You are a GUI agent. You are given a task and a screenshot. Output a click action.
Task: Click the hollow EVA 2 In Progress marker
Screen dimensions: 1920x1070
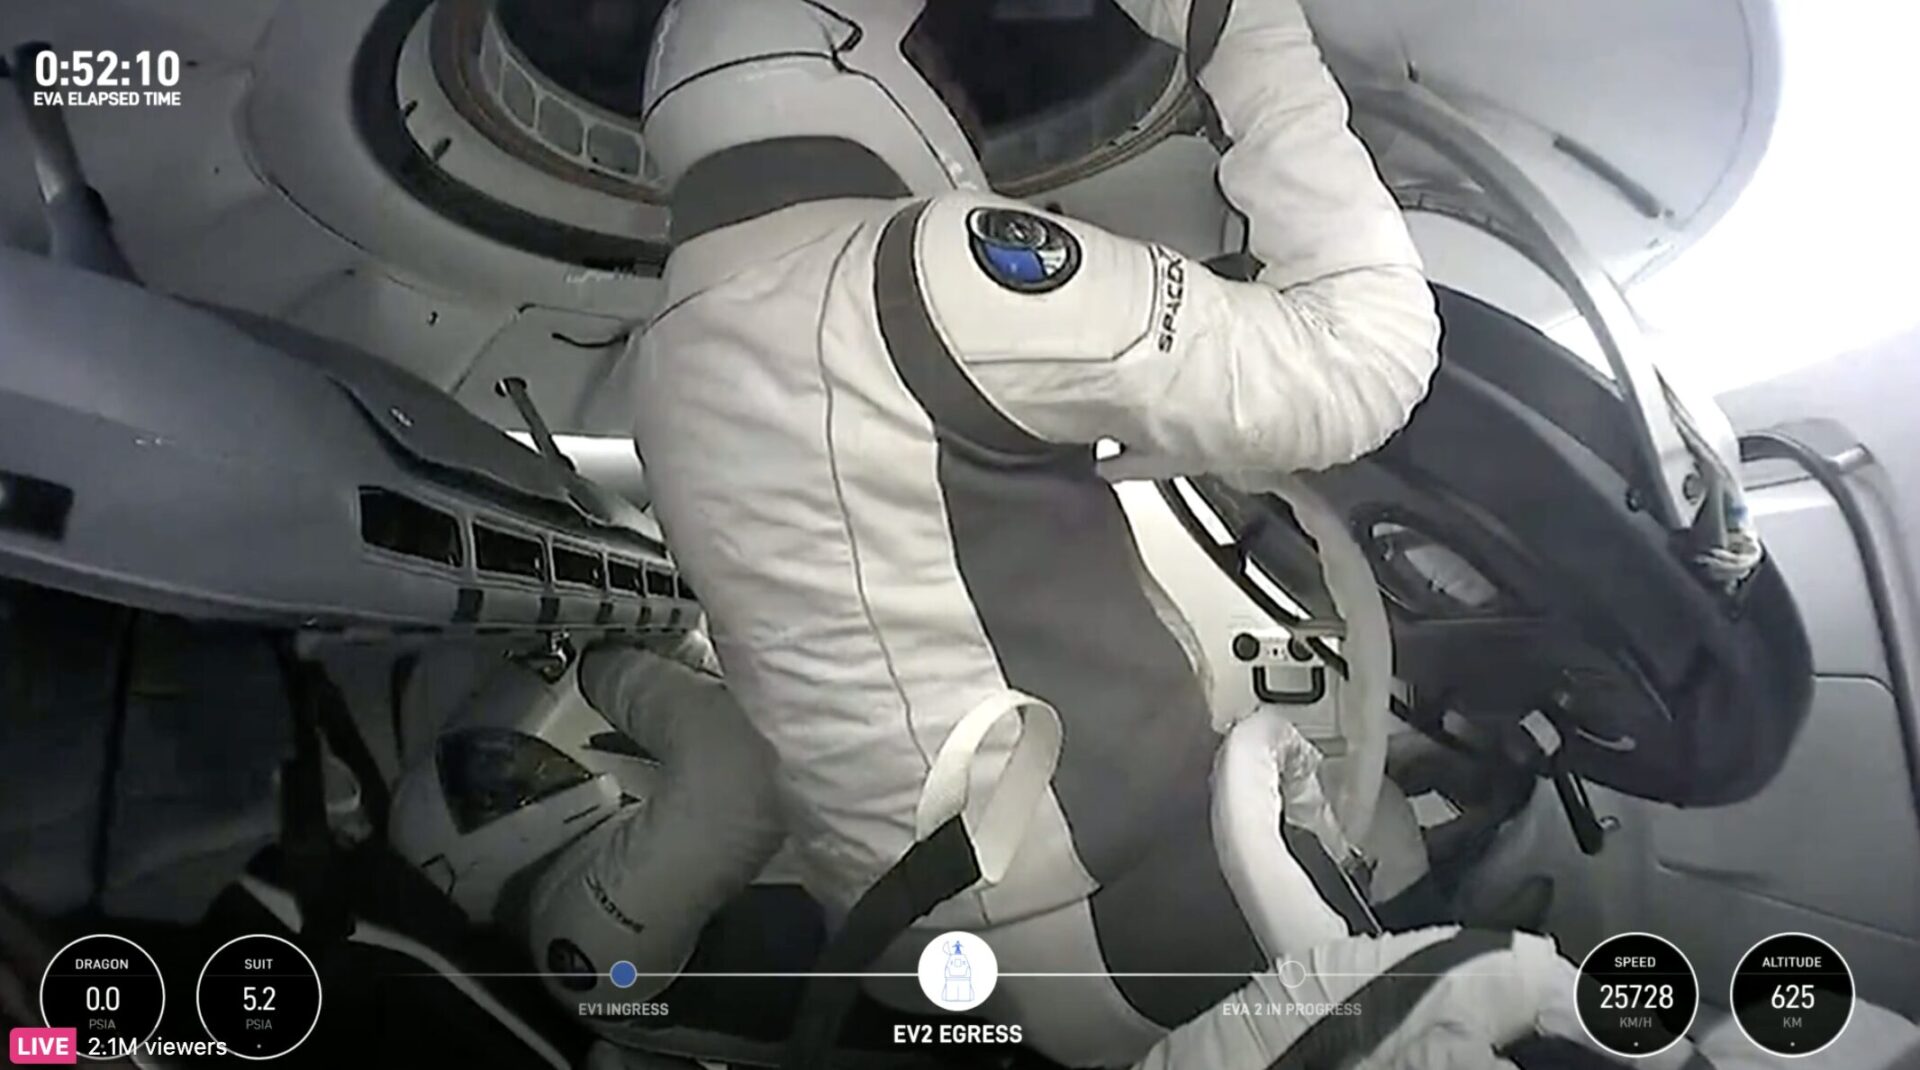[x=1291, y=973]
